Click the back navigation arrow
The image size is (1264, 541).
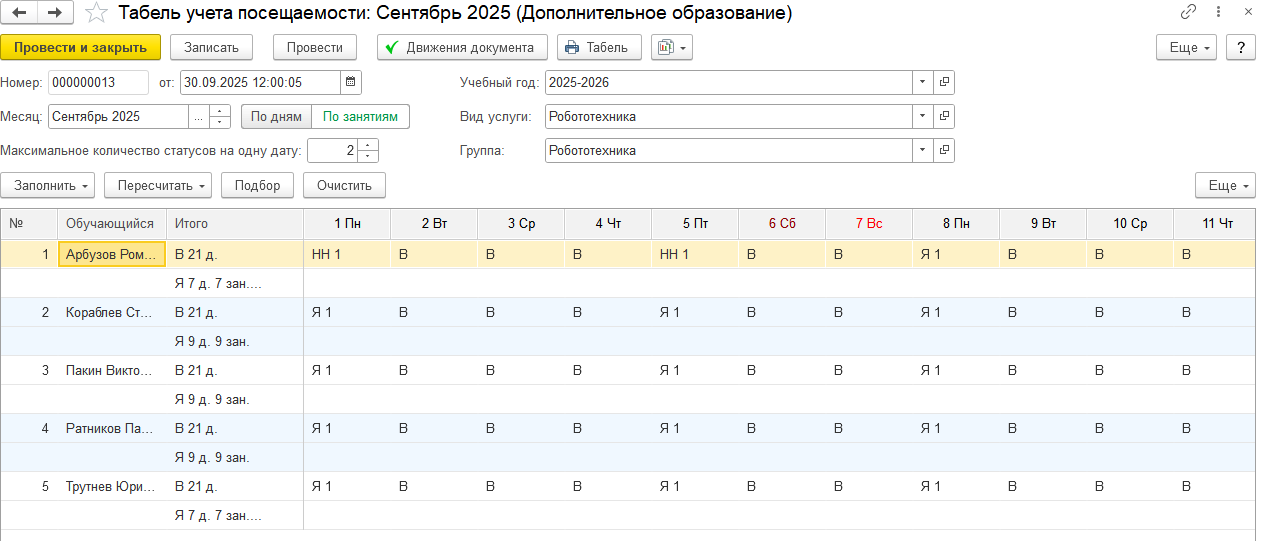pos(20,13)
